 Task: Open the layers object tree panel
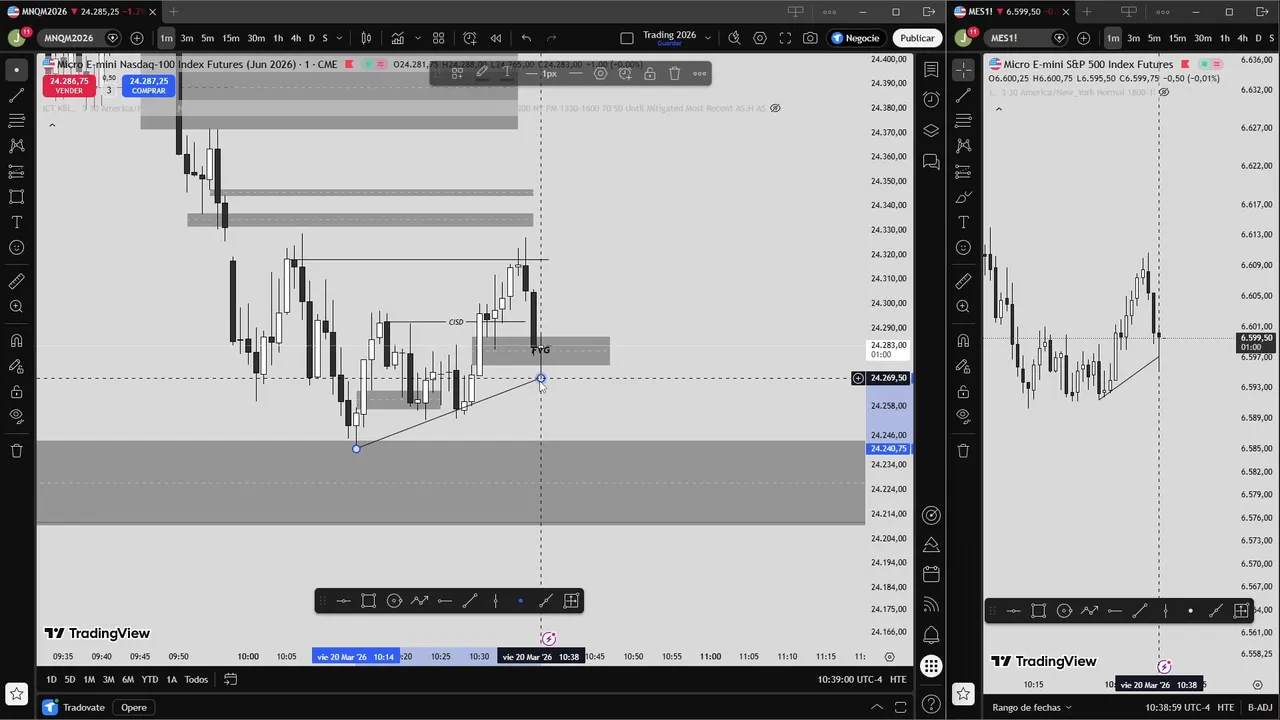click(x=931, y=130)
